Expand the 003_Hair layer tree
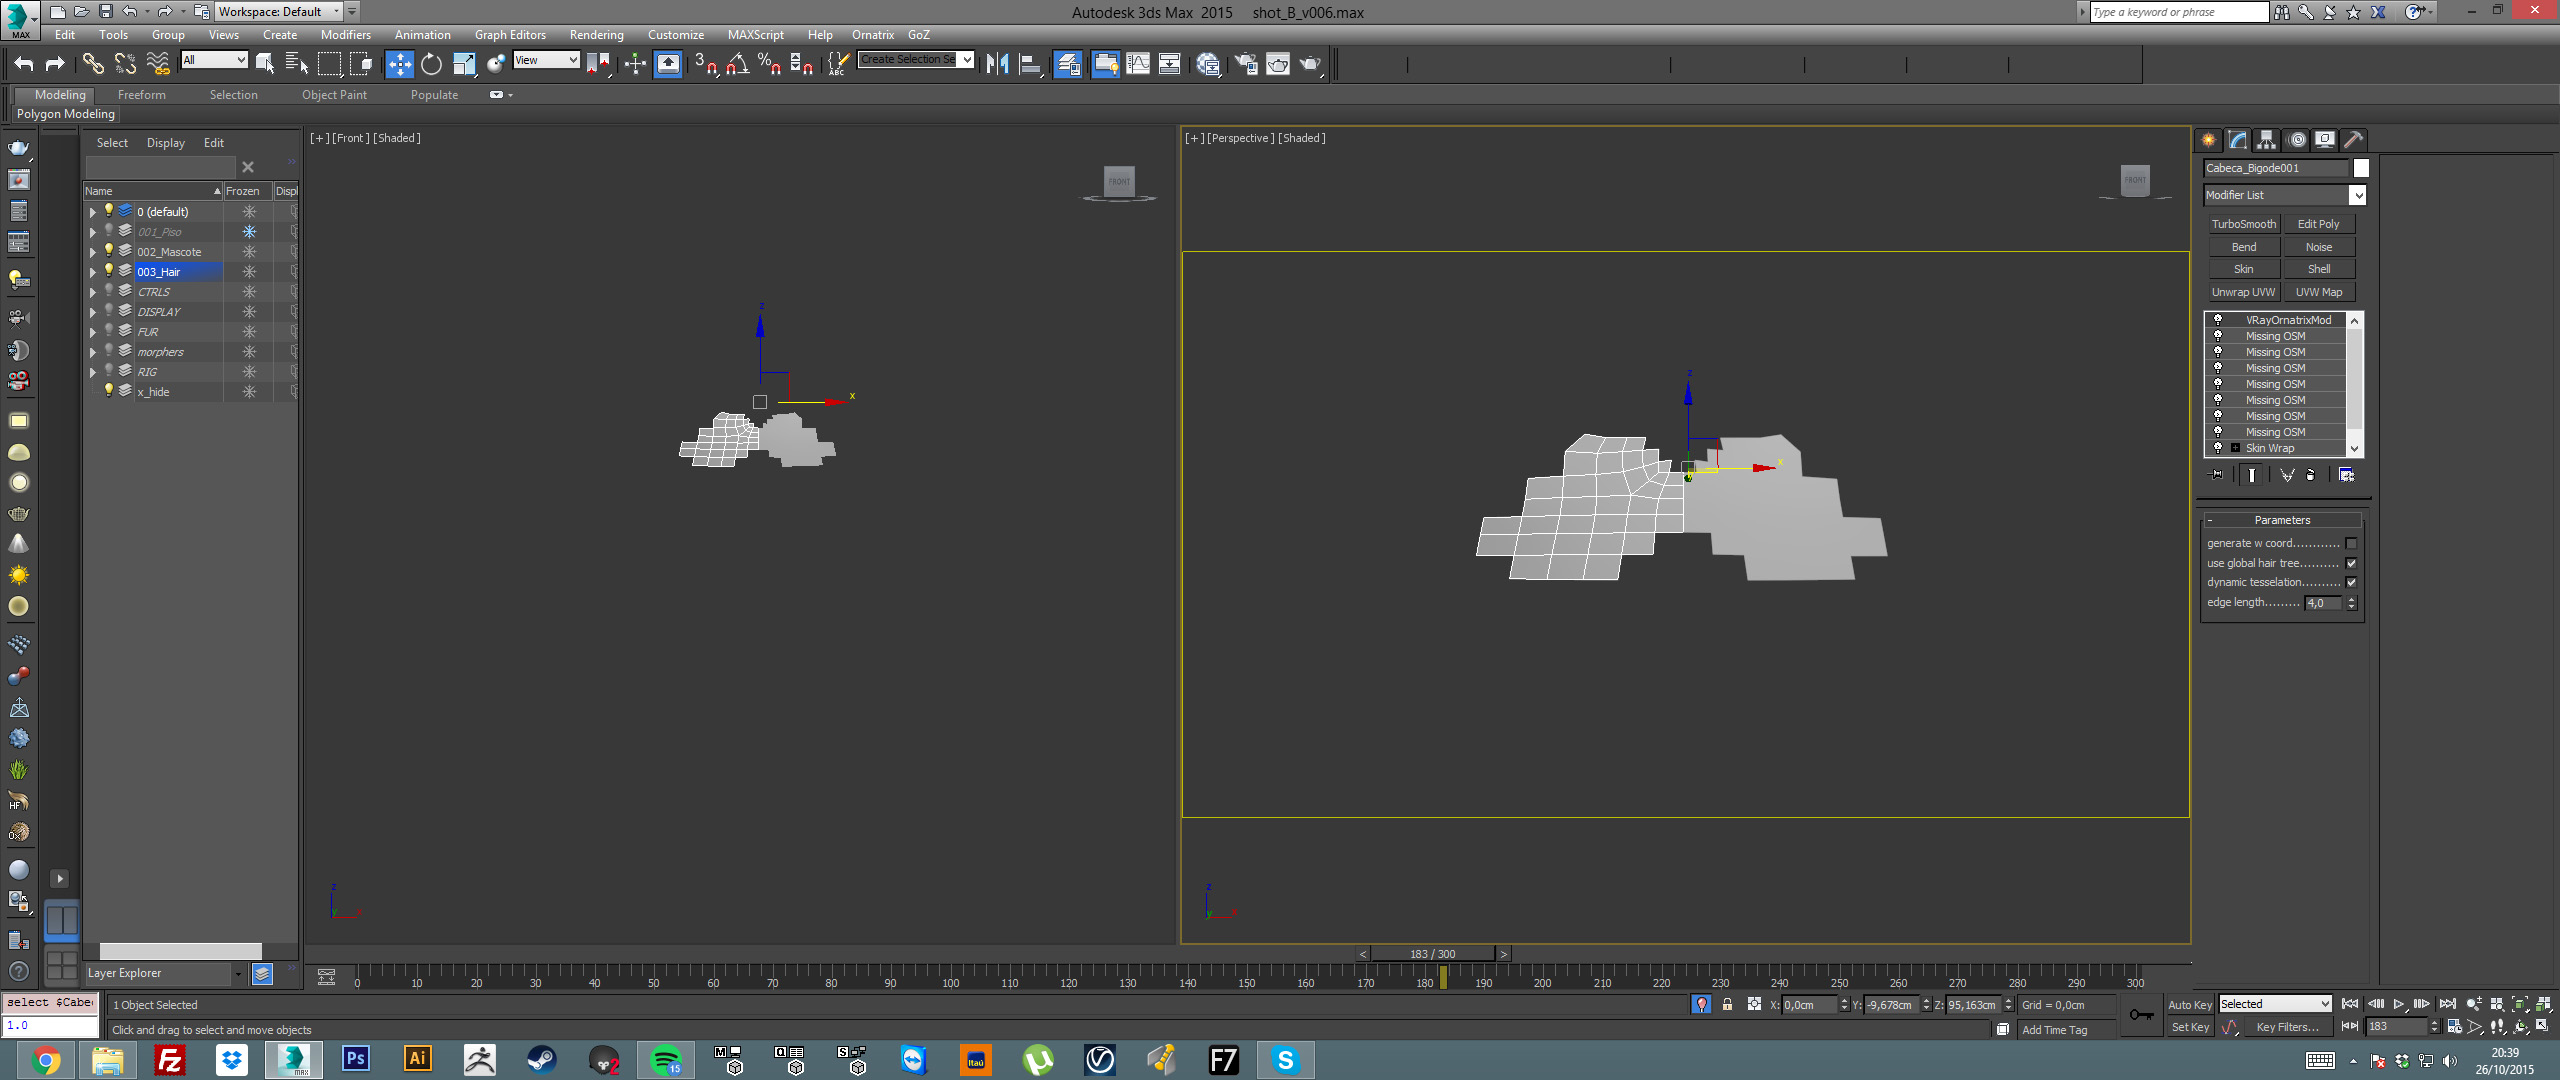Viewport: 2560px width, 1080px height. tap(93, 272)
